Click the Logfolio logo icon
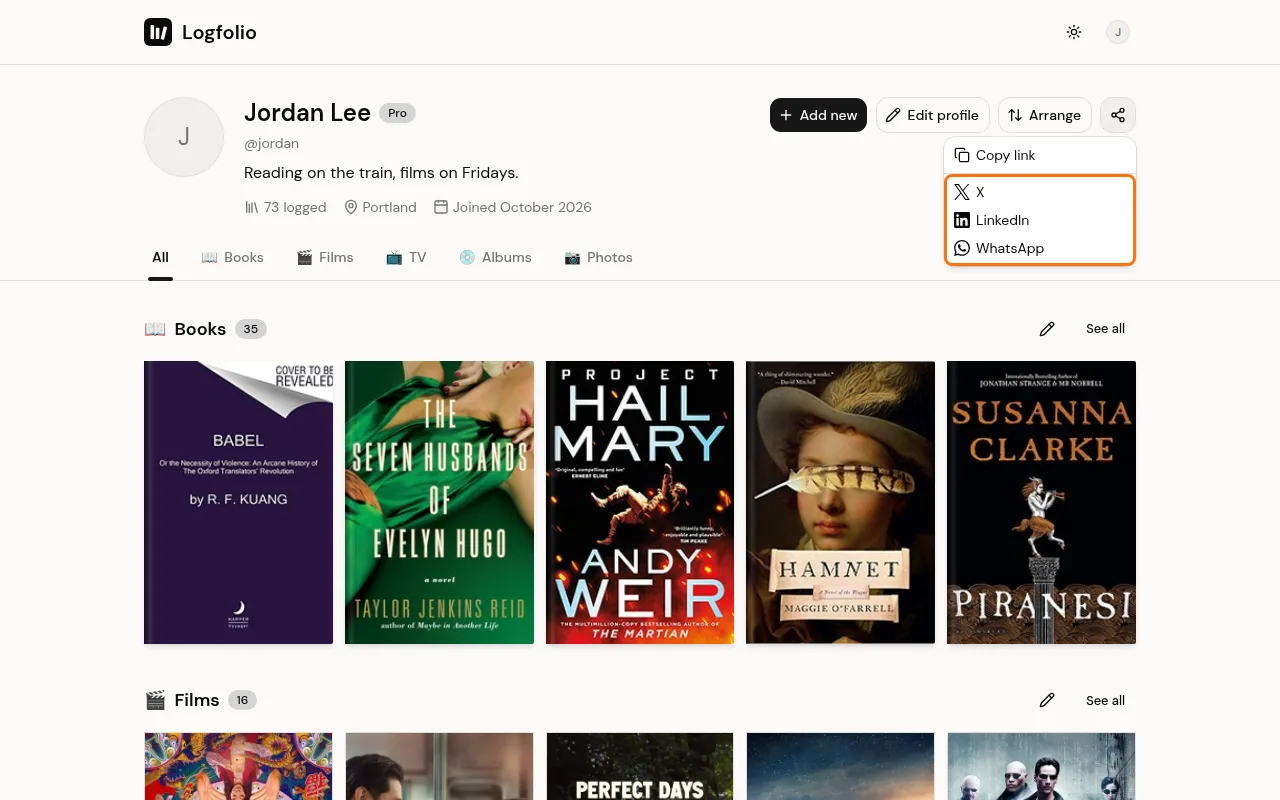Screen dimensions: 1280x800 point(158,32)
